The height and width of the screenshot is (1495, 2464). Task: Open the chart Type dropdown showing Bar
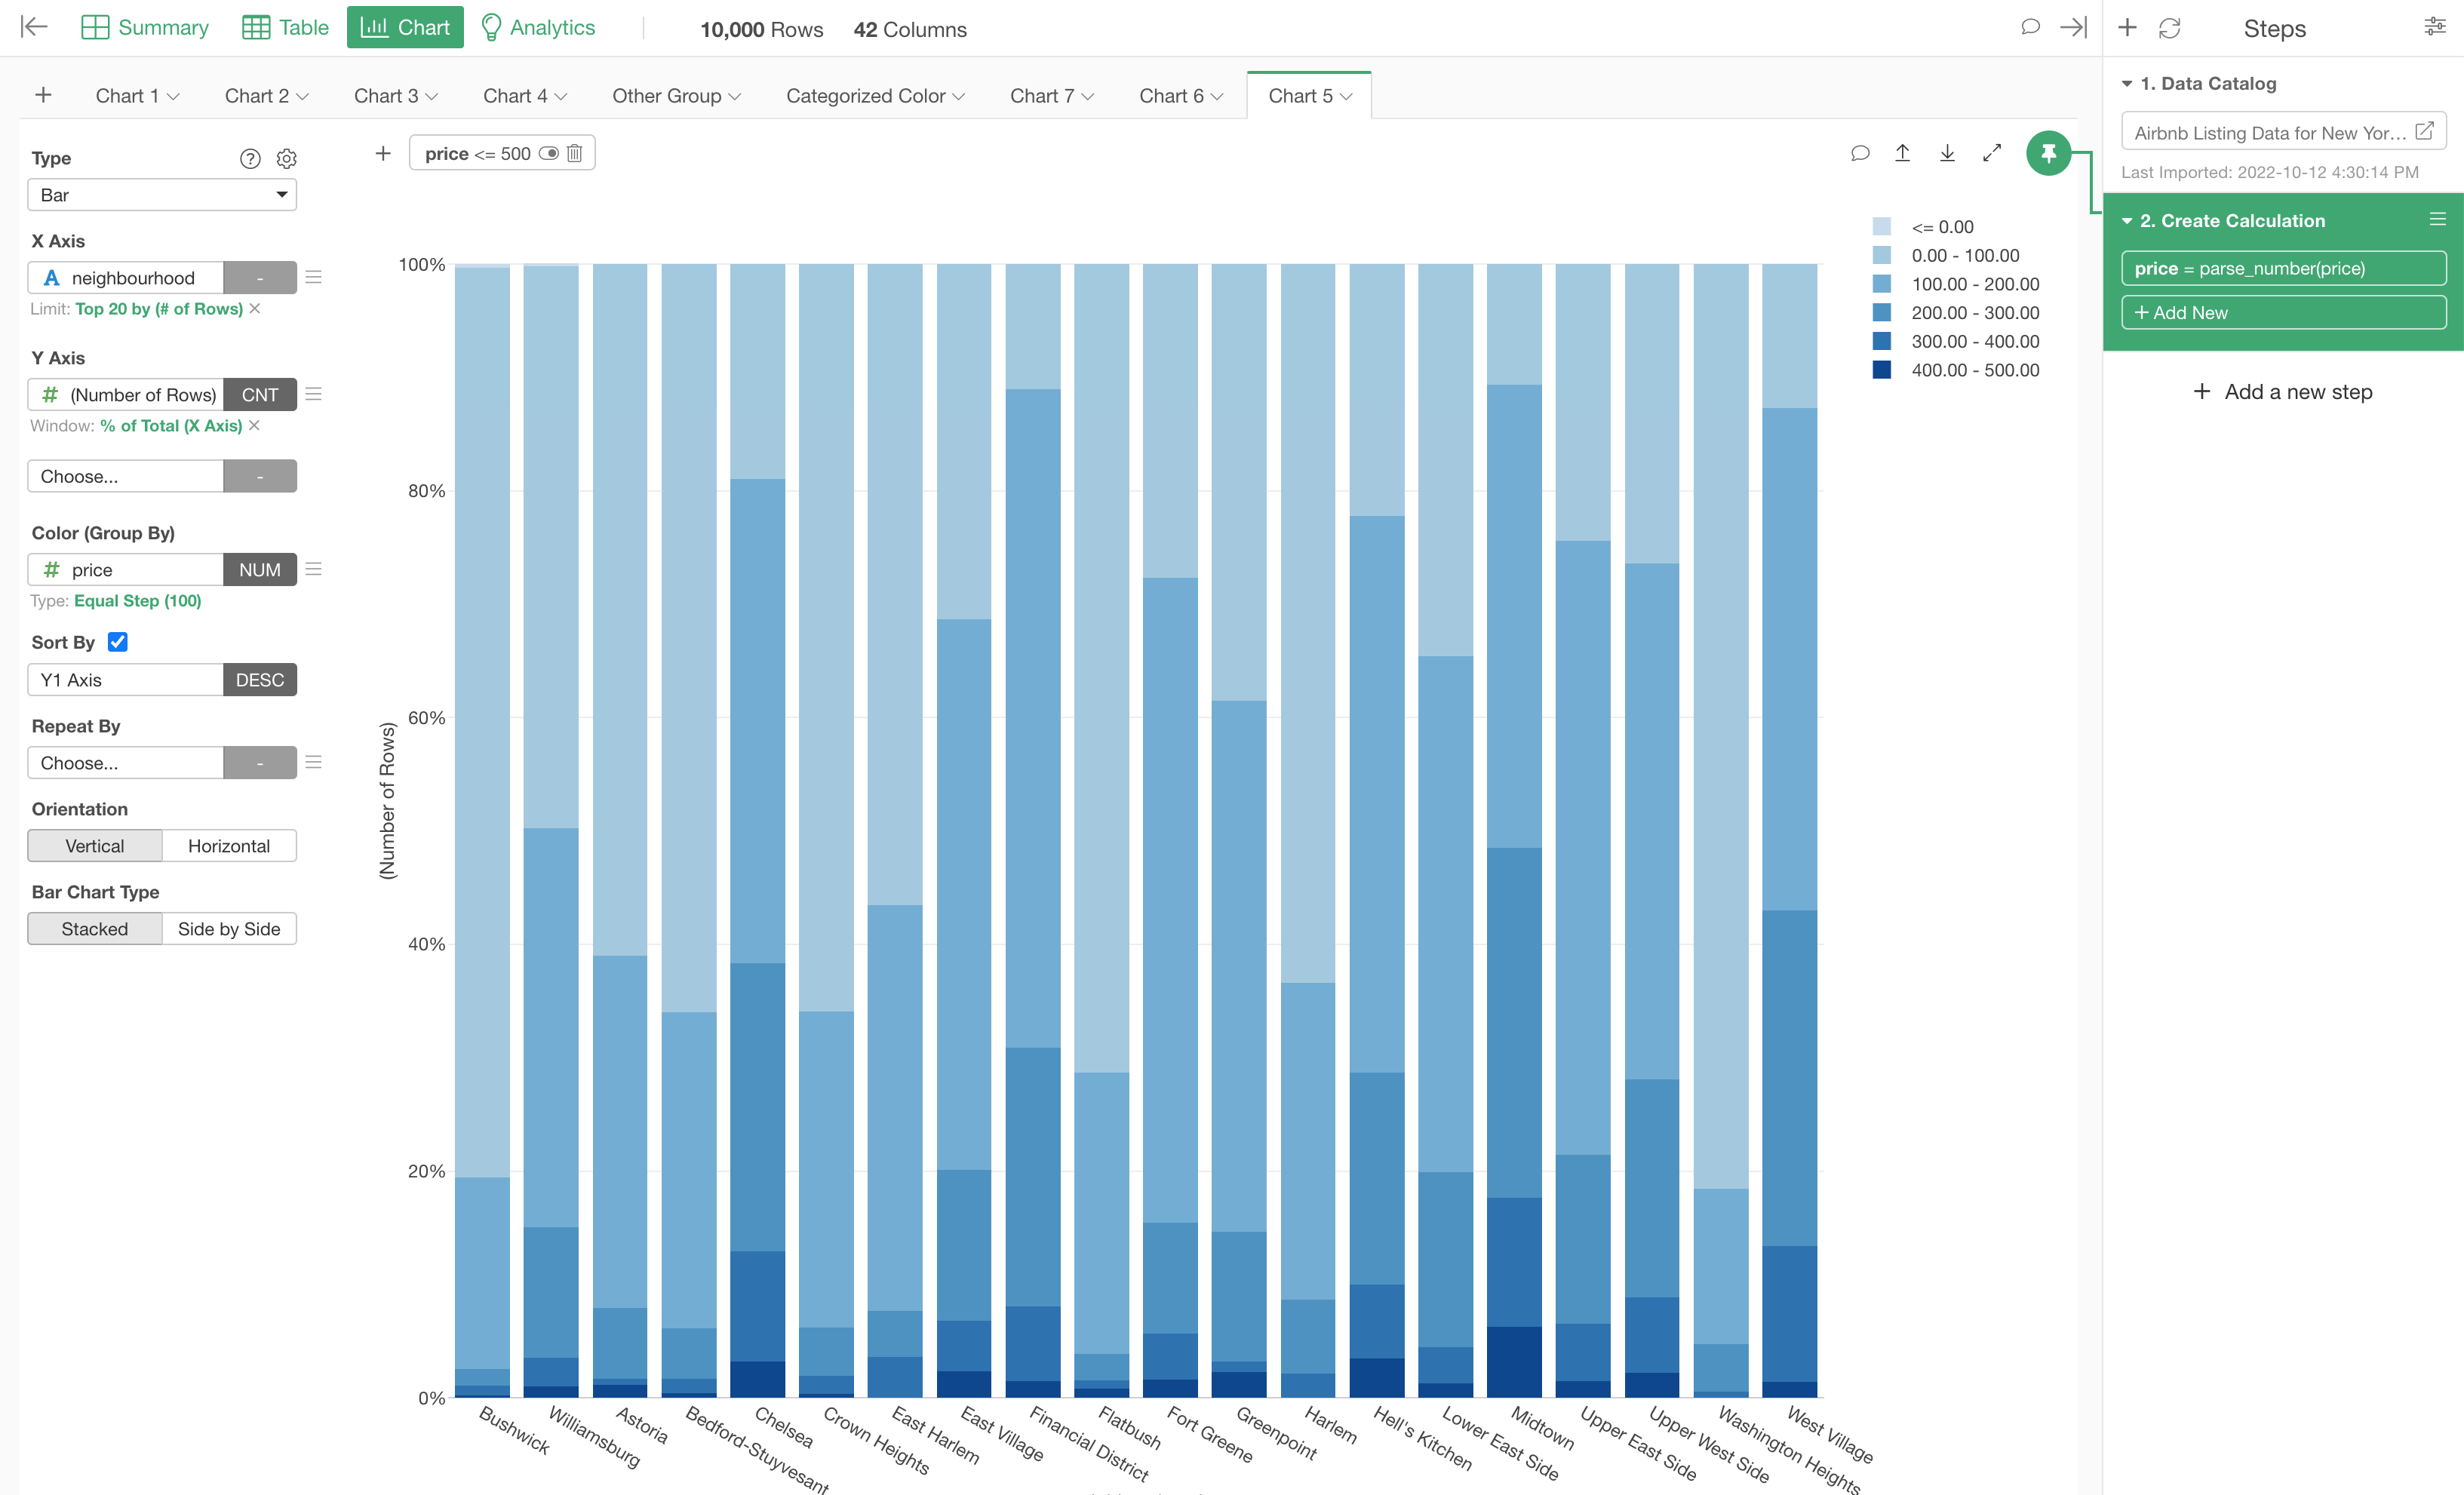(162, 194)
